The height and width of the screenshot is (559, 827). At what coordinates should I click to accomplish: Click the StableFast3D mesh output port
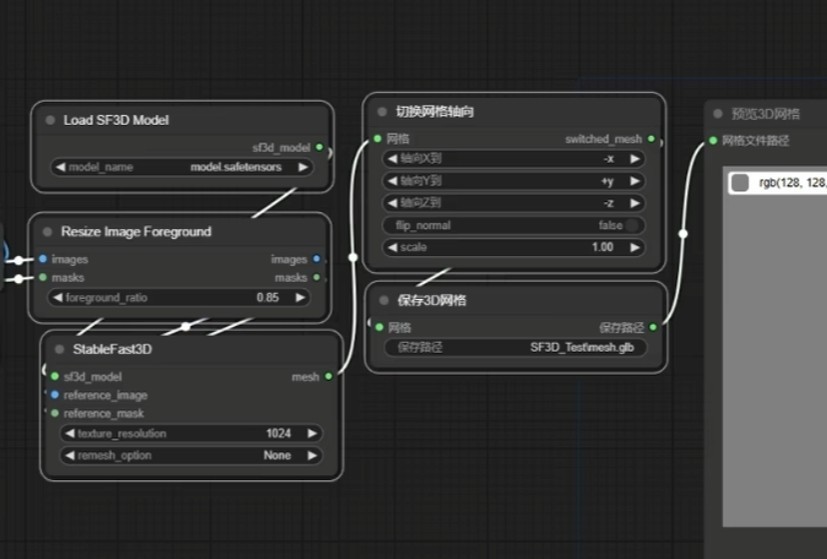[329, 377]
